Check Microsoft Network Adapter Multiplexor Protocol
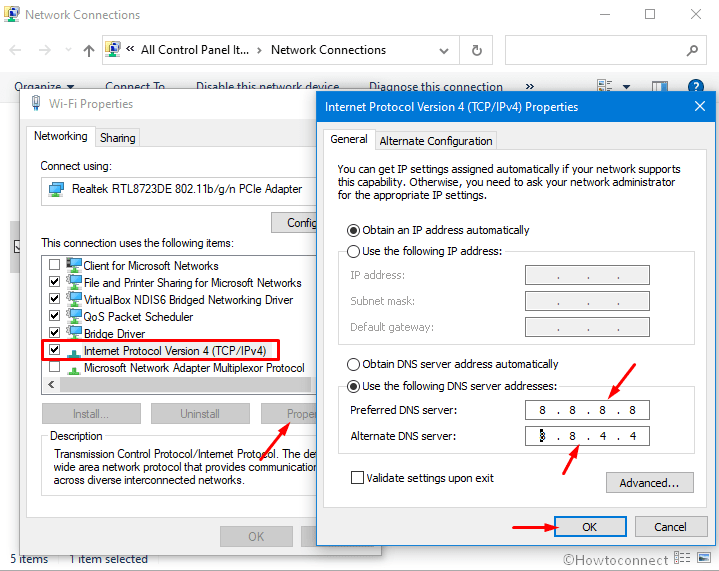This screenshot has width=719, height=571. pyautogui.click(x=54, y=366)
